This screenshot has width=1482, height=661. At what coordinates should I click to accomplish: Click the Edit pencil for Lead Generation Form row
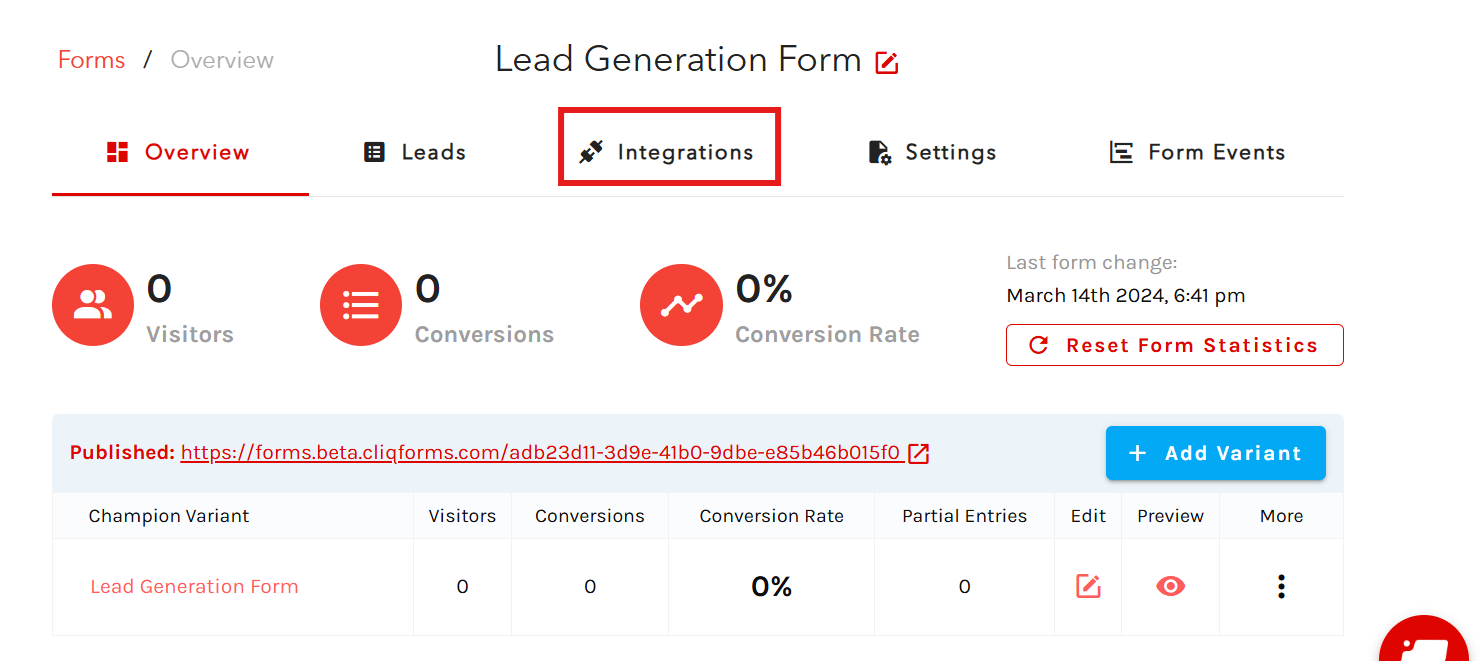1087,586
